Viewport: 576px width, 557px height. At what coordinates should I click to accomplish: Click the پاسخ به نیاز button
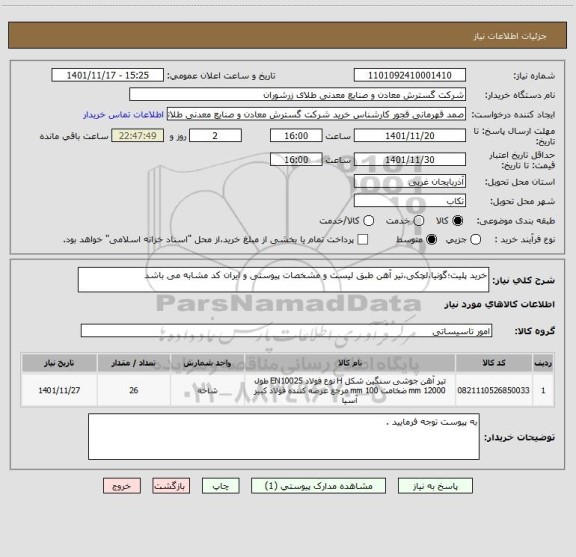pyautogui.click(x=435, y=486)
